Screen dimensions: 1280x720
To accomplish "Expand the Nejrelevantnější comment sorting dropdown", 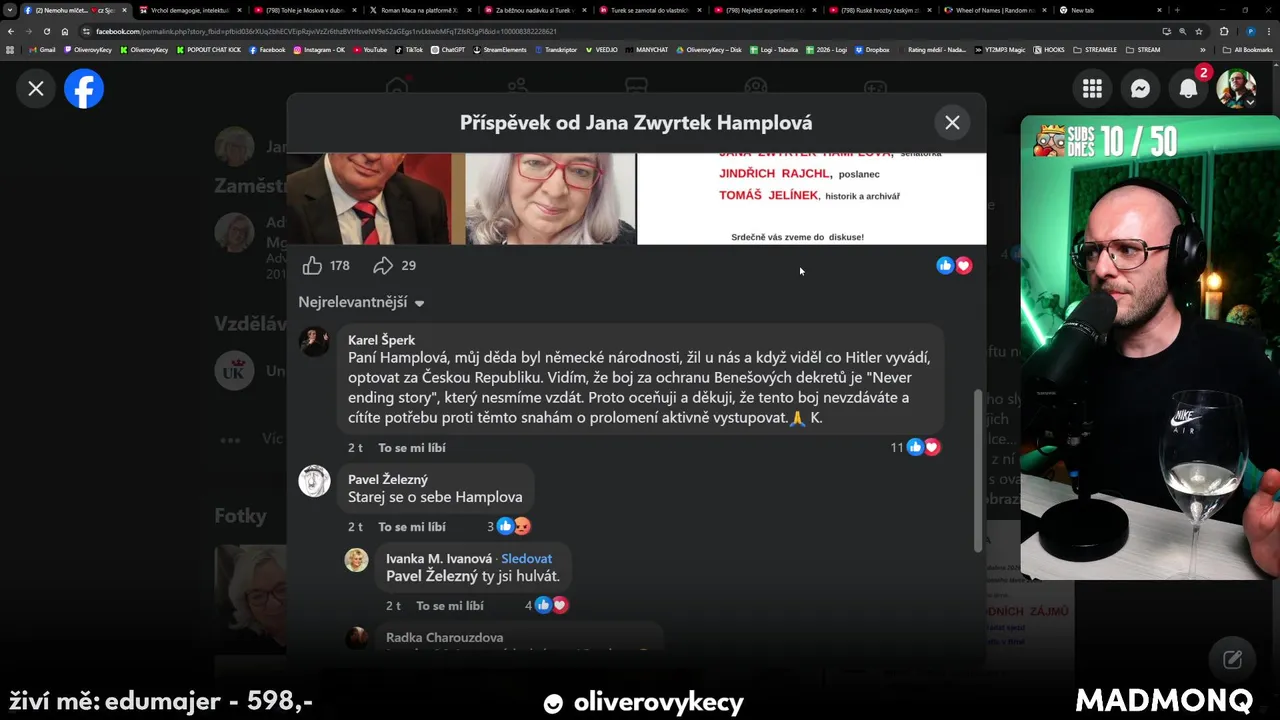I will (361, 302).
